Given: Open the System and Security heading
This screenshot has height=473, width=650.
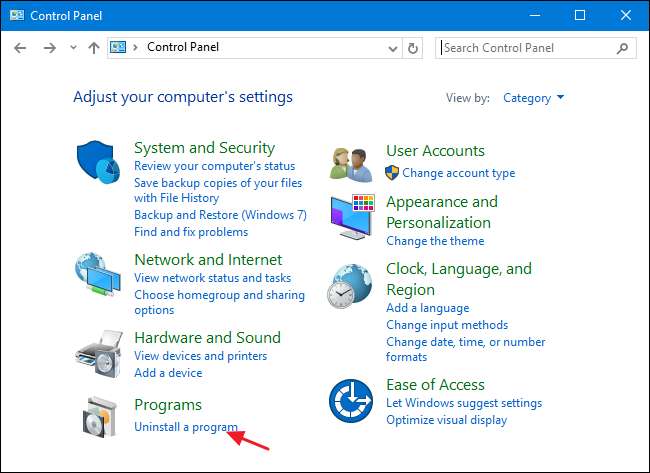Looking at the screenshot, I should coord(204,148).
